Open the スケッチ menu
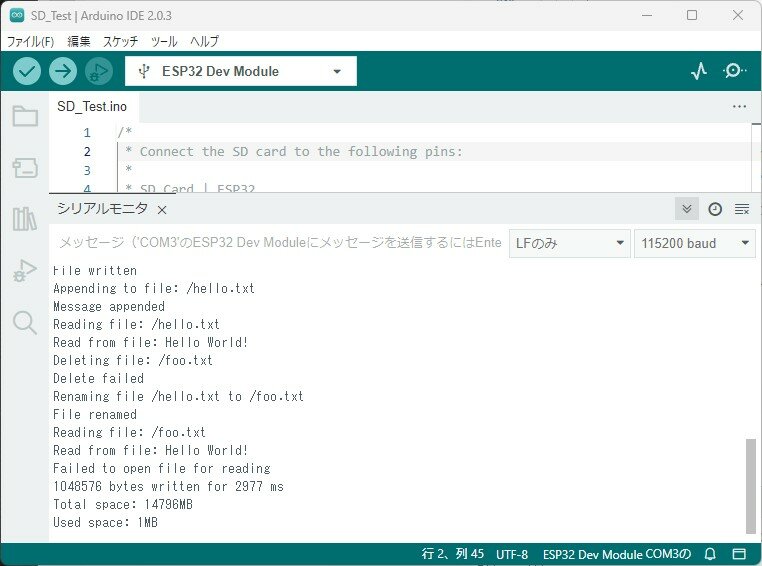Viewport: 762px width, 566px height. click(120, 41)
